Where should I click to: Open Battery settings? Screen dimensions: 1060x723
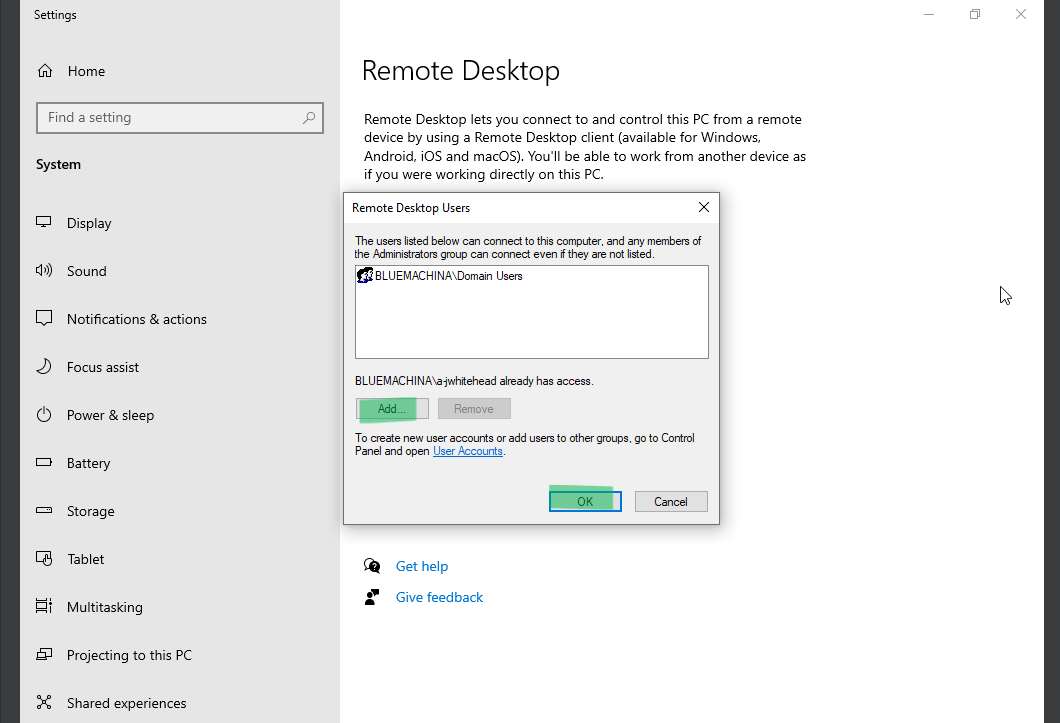pos(88,463)
